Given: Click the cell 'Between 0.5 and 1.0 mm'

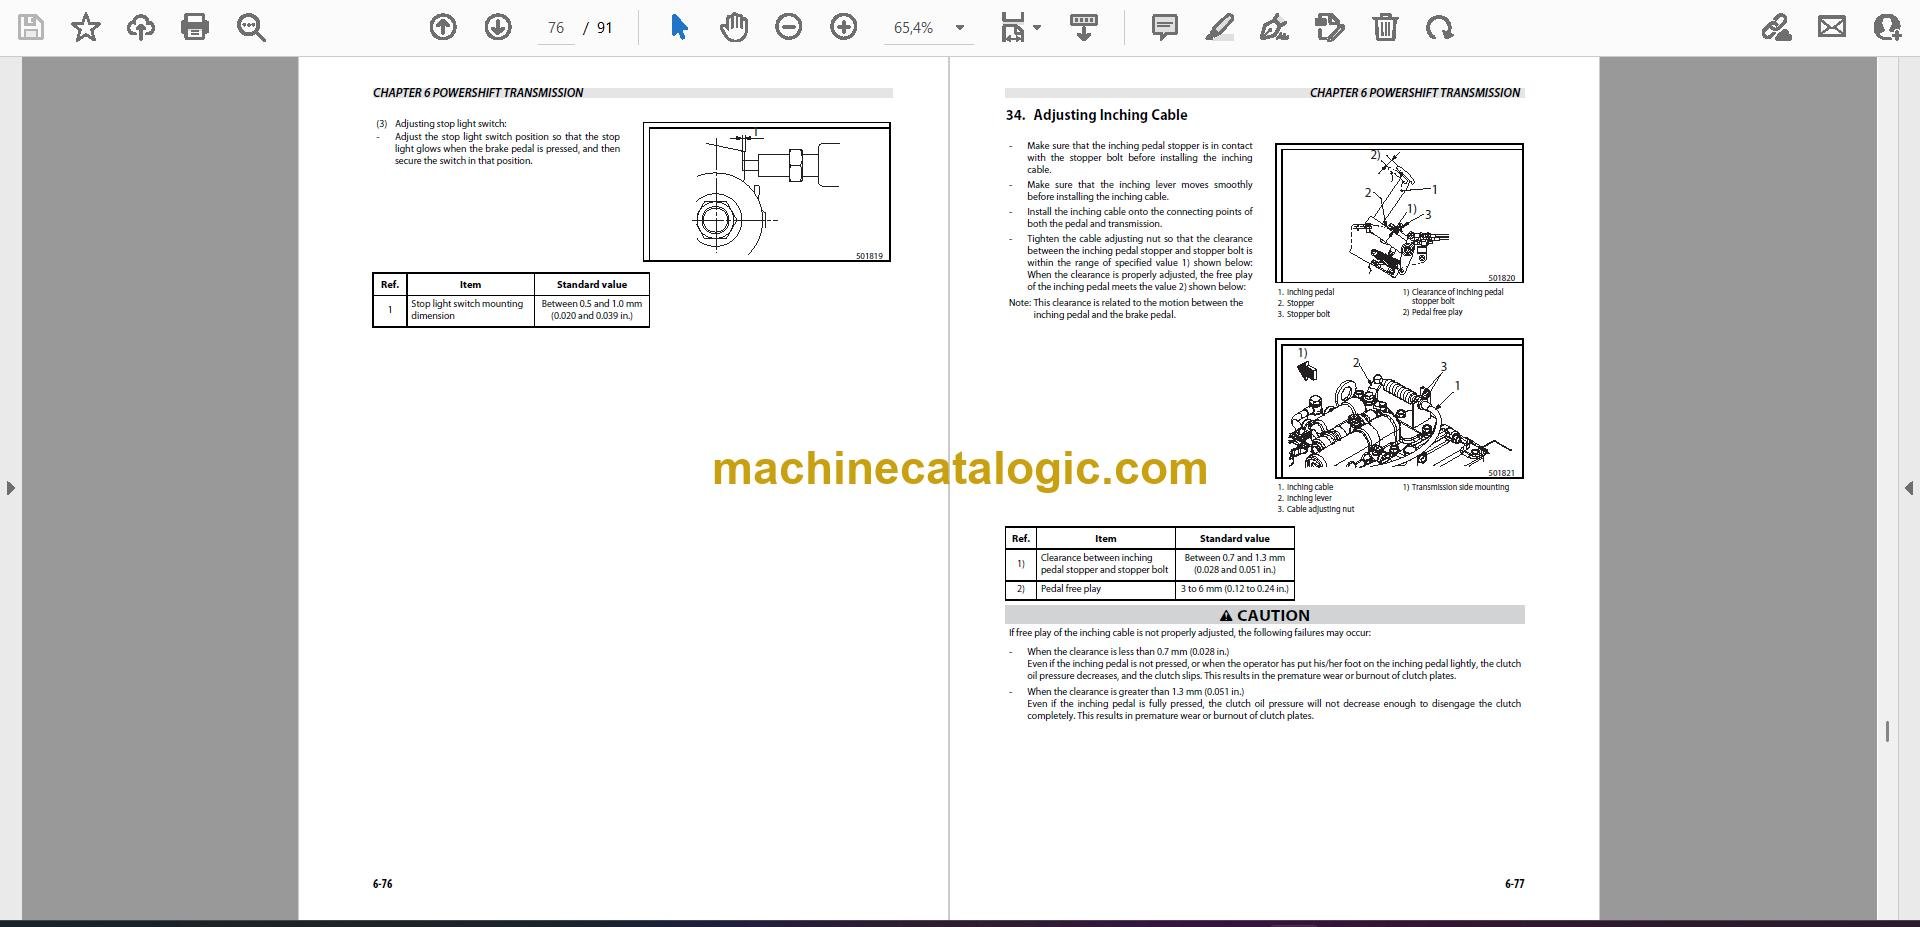Looking at the screenshot, I should click(x=592, y=310).
